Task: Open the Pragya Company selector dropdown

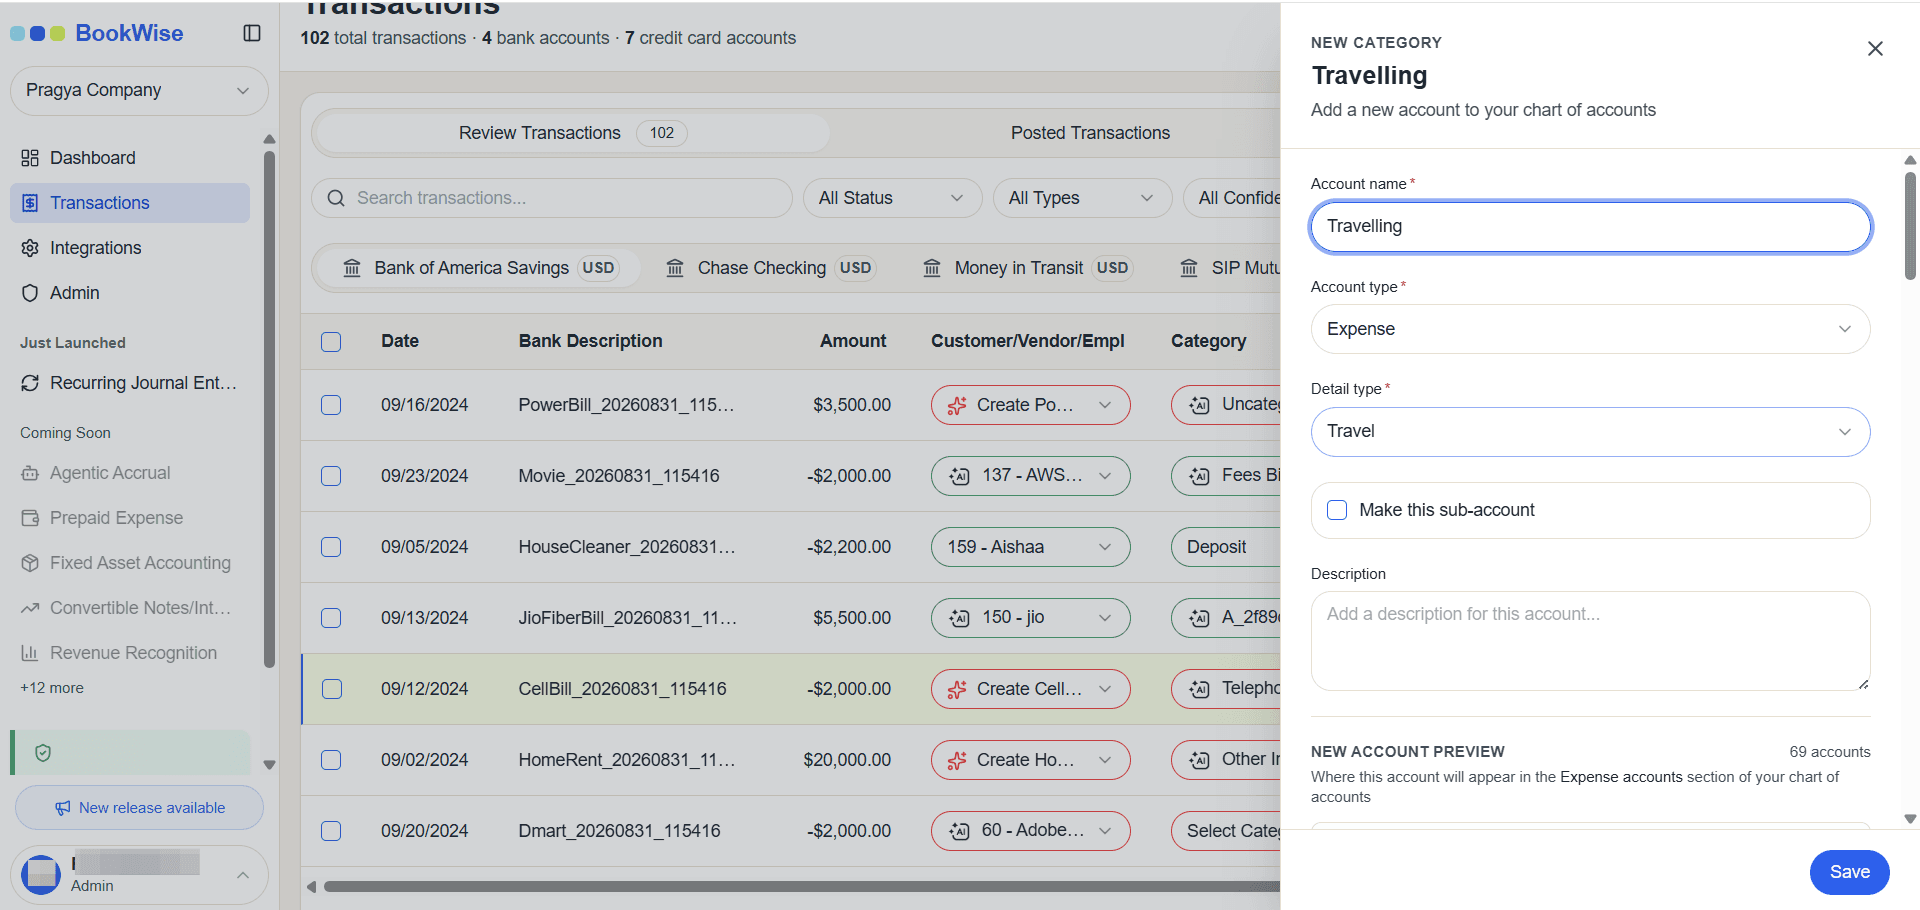Action: pyautogui.click(x=139, y=91)
